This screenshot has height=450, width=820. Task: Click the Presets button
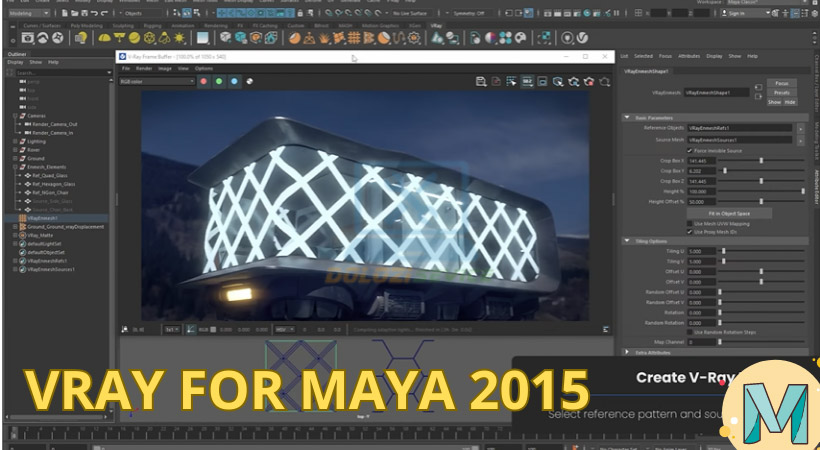(x=780, y=92)
